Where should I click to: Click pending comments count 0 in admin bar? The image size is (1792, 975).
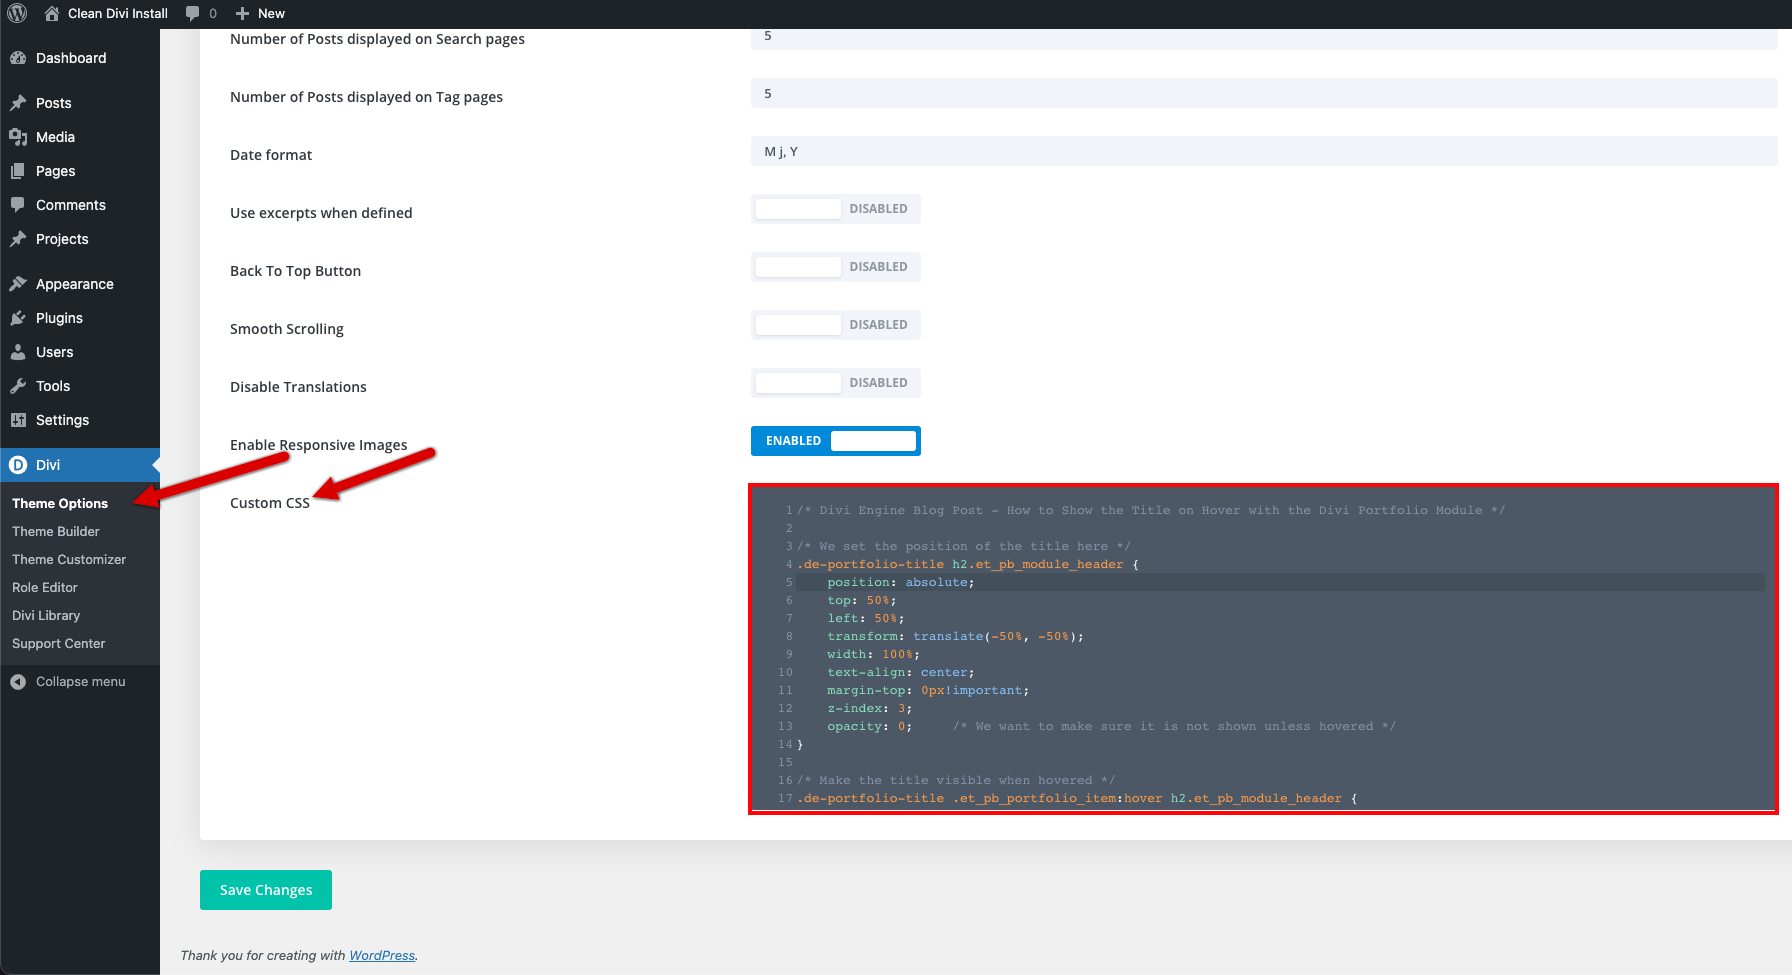click(x=213, y=13)
